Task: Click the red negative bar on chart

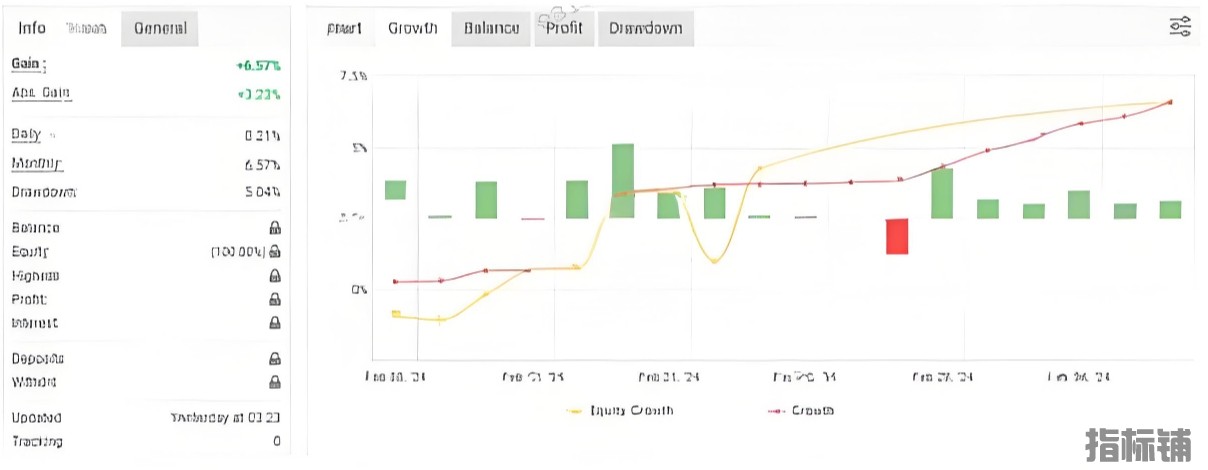Action: point(897,236)
